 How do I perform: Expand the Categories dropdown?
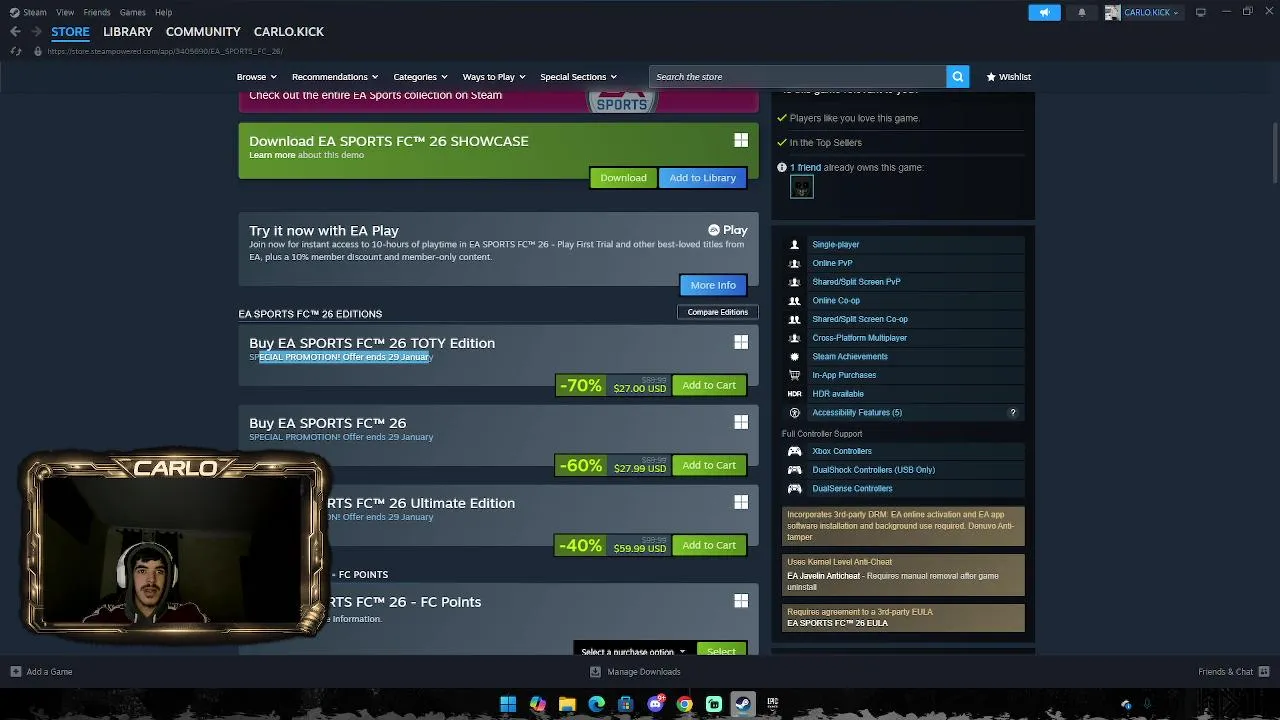[420, 77]
